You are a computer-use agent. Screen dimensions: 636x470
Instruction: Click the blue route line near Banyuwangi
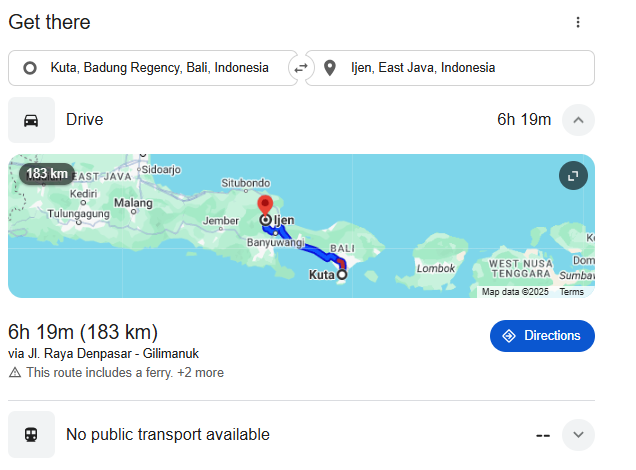click(285, 234)
